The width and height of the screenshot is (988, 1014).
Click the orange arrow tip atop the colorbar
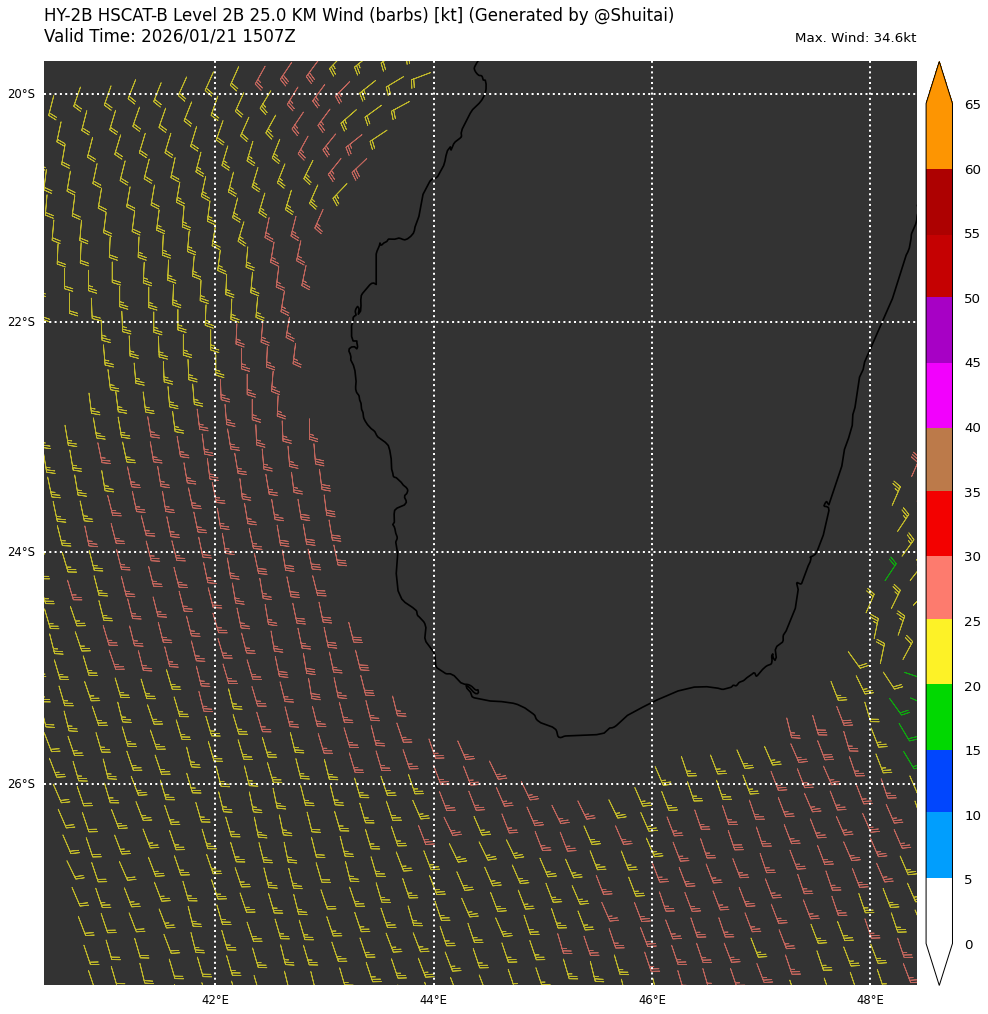tap(938, 84)
